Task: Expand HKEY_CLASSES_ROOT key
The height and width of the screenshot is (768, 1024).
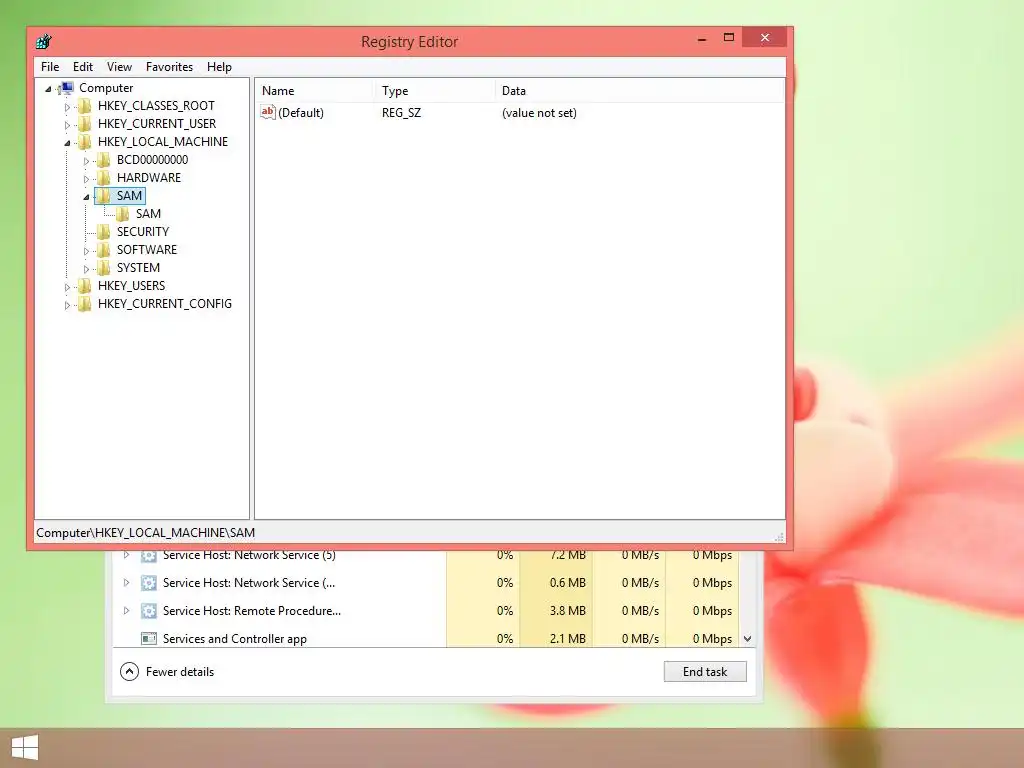Action: (x=67, y=106)
